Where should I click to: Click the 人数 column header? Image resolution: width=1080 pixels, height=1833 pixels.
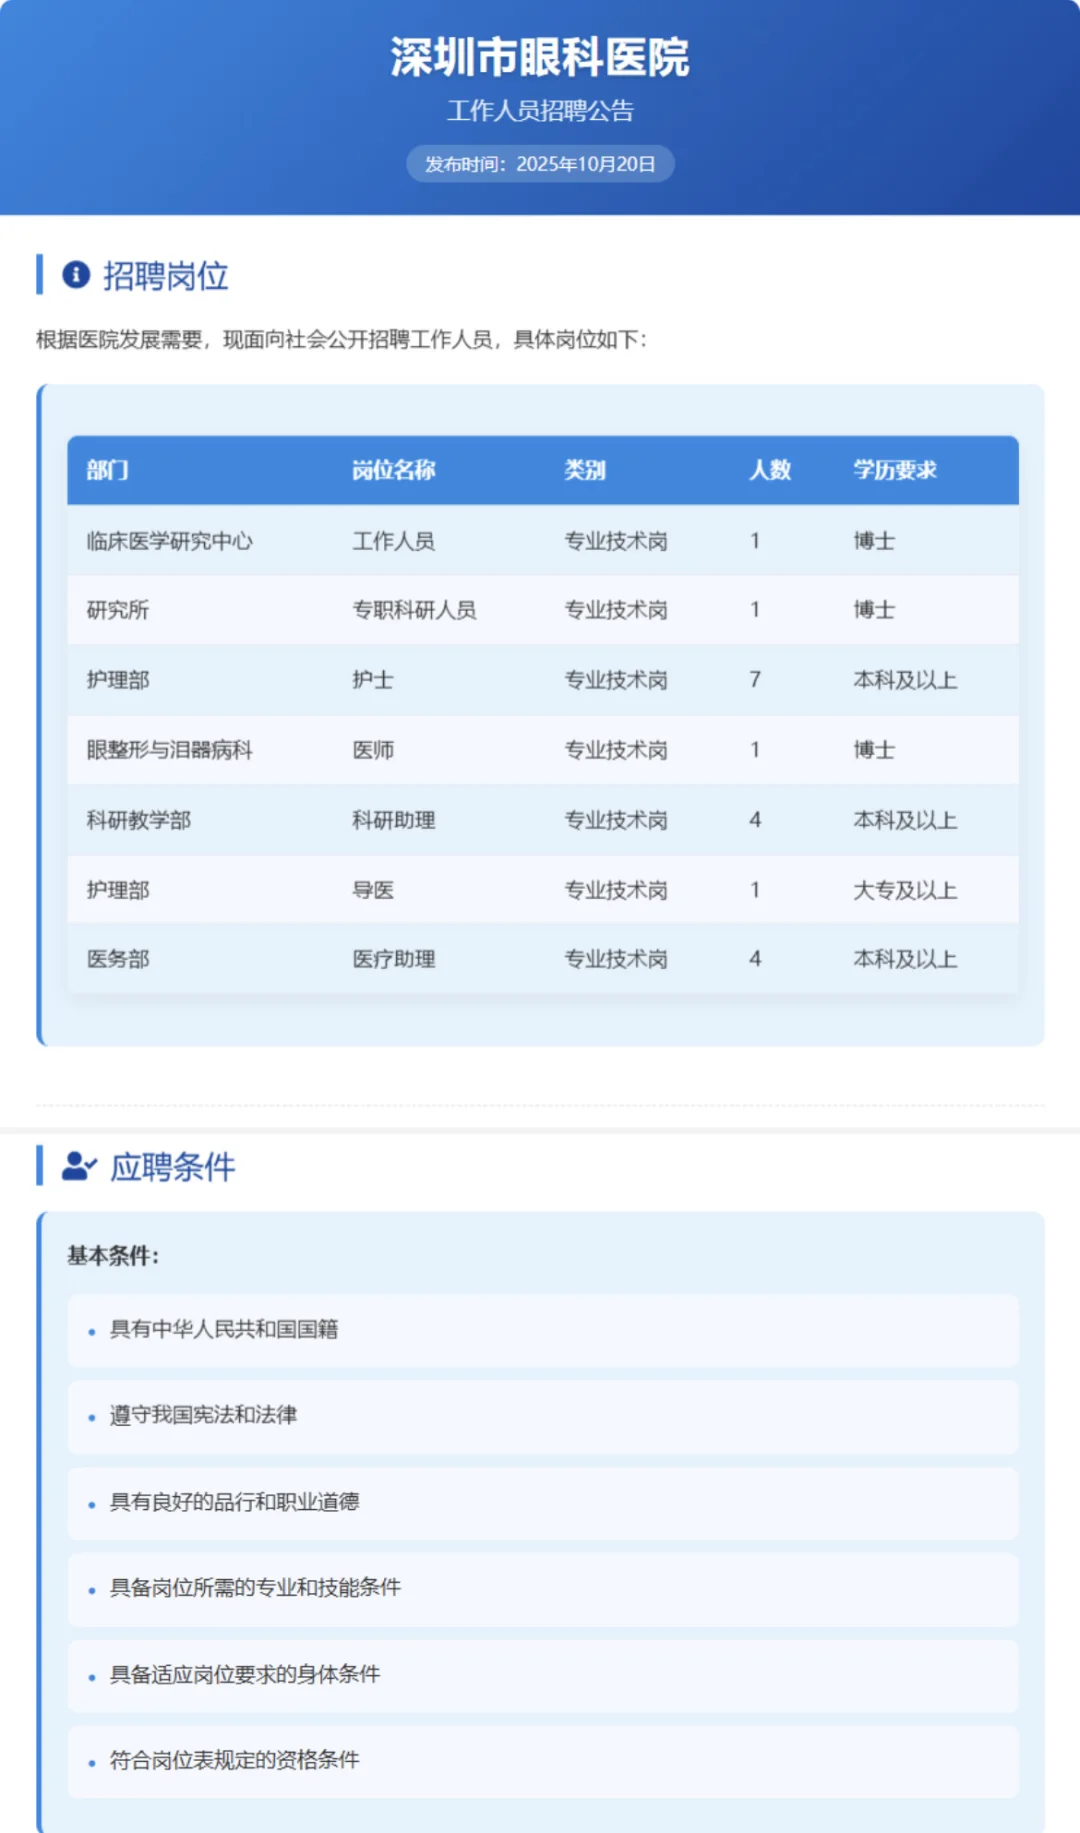[771, 470]
